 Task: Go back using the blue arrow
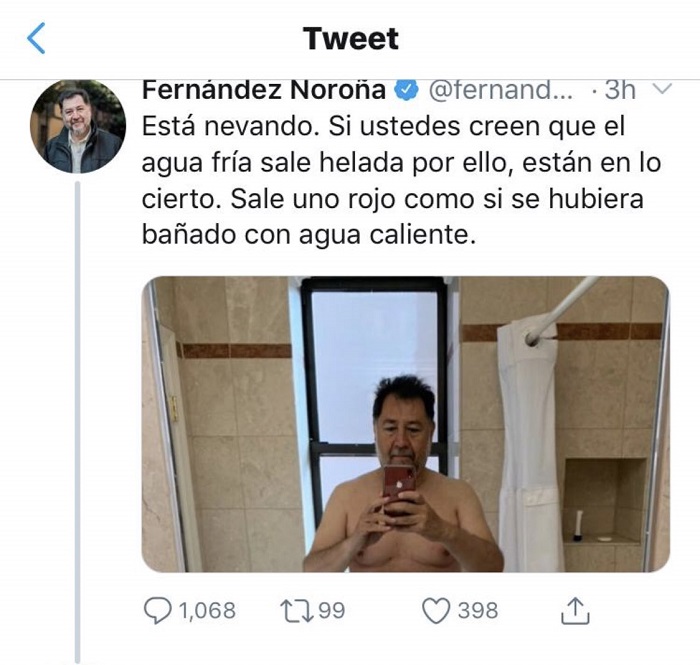pos(37,39)
